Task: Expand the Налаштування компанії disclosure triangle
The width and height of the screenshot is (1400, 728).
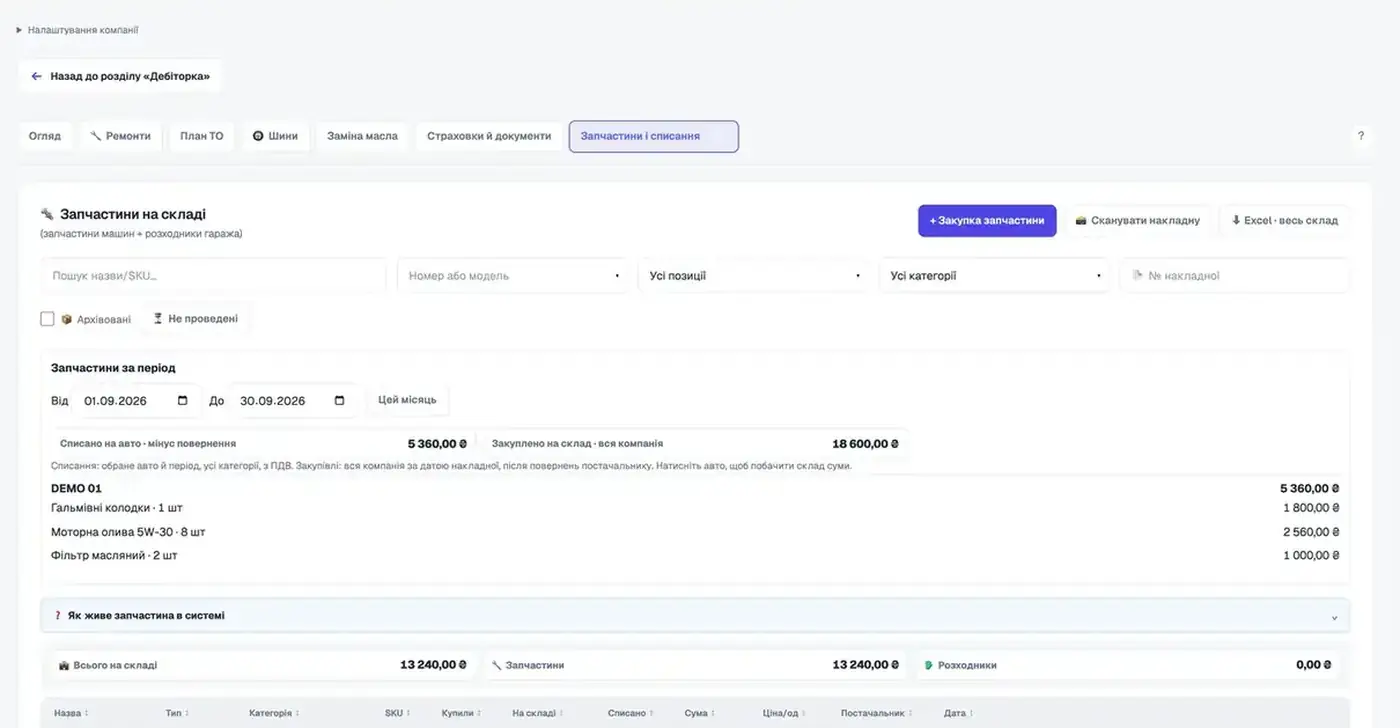Action: point(19,30)
